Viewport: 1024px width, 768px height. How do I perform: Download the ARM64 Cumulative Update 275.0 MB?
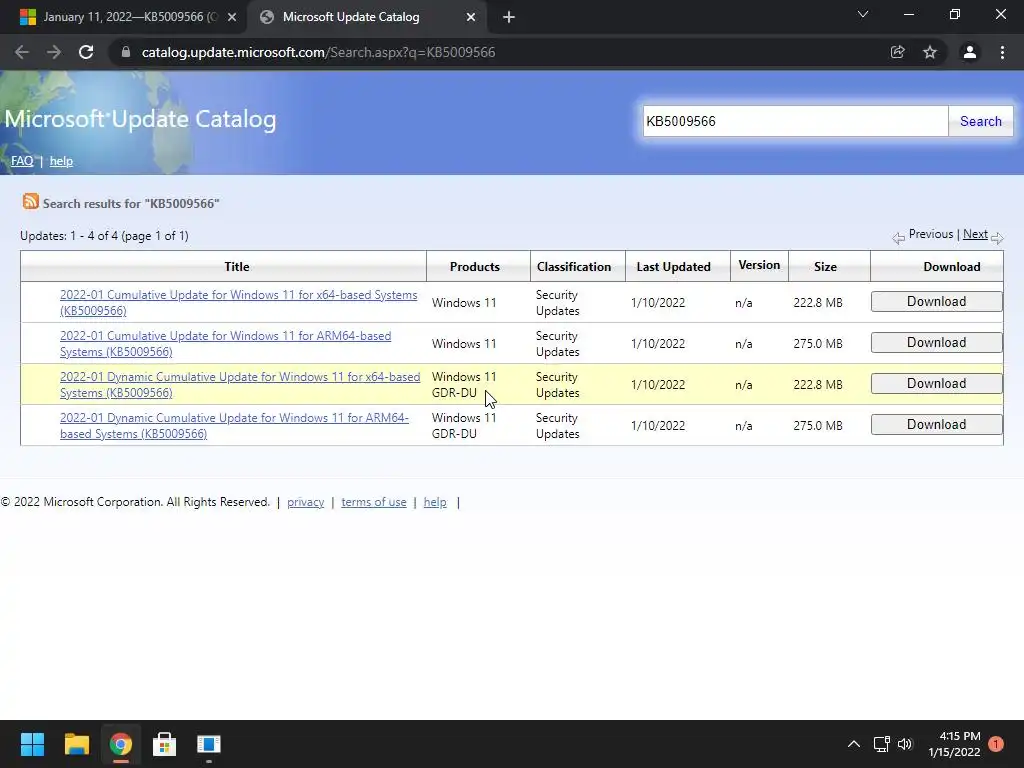tap(936, 343)
